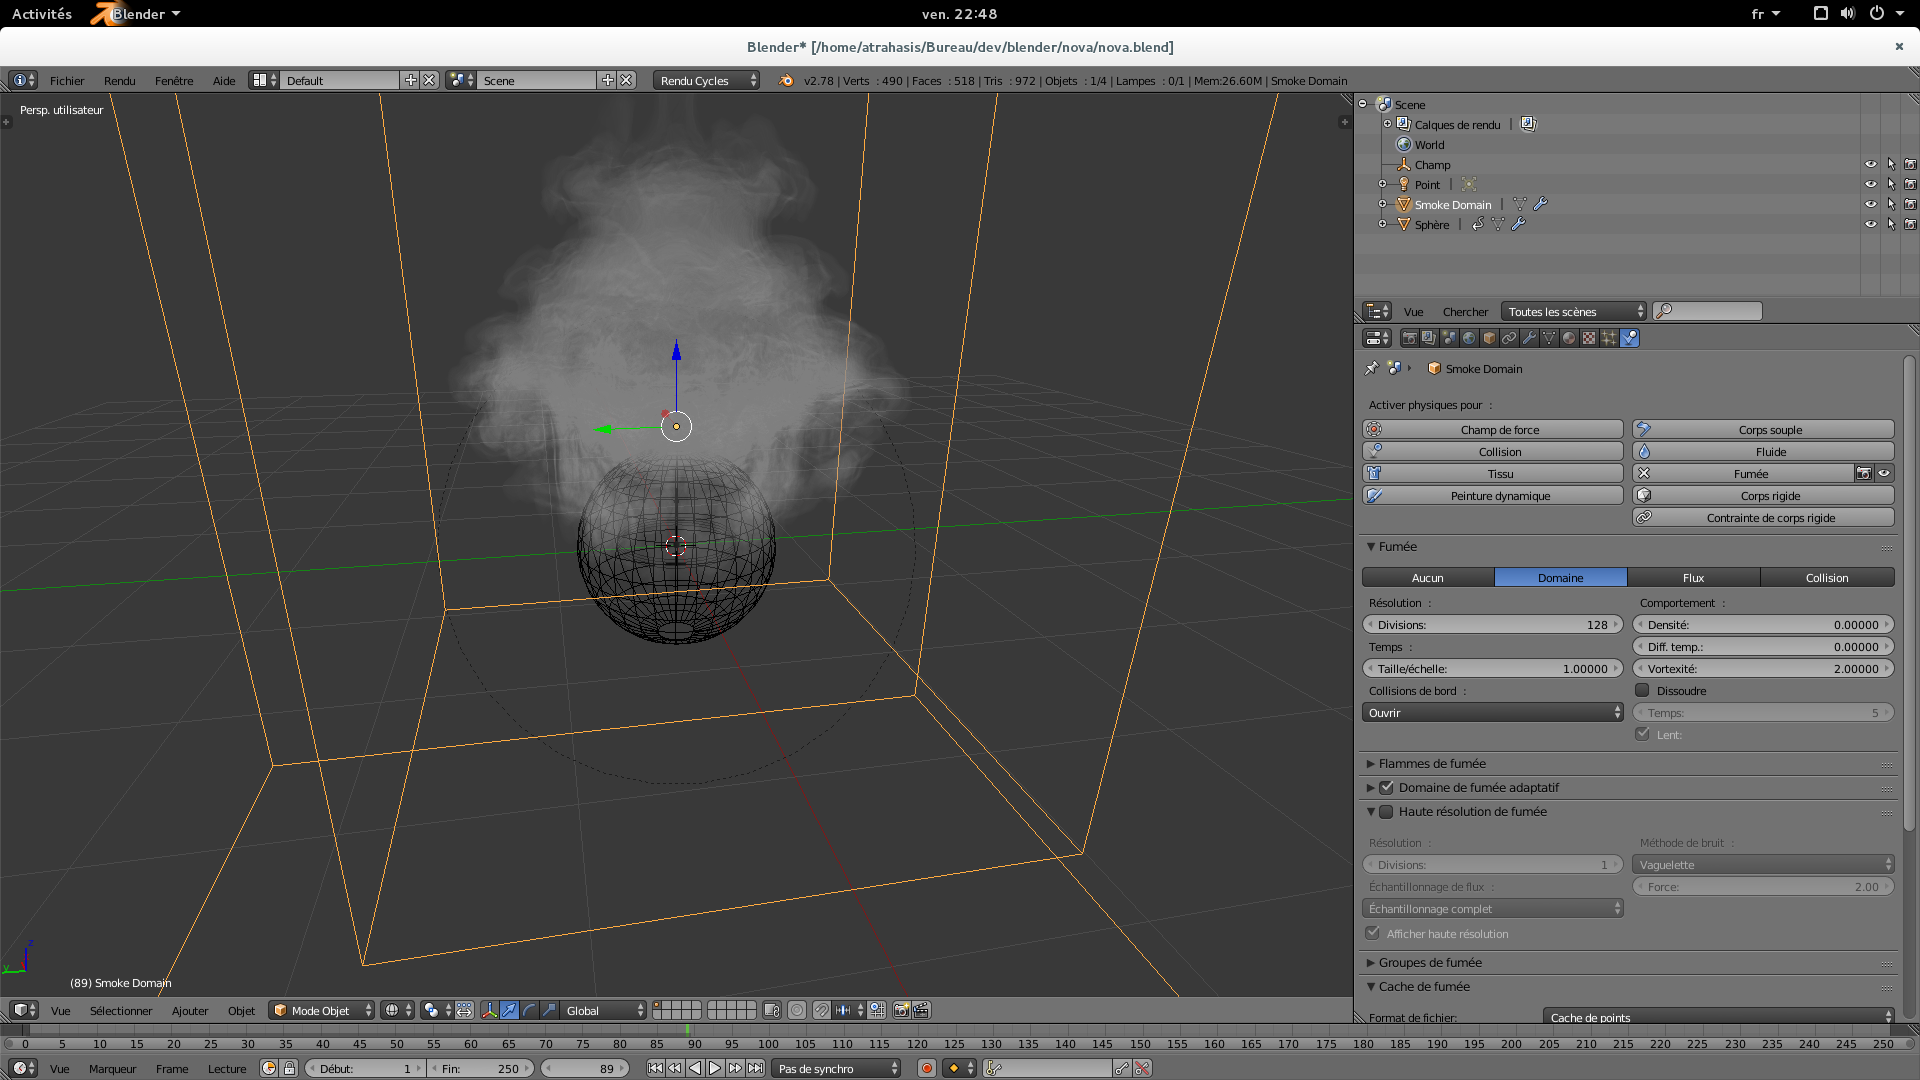
Task: Click the OpenGL render image camera icon
Action: 901,1010
